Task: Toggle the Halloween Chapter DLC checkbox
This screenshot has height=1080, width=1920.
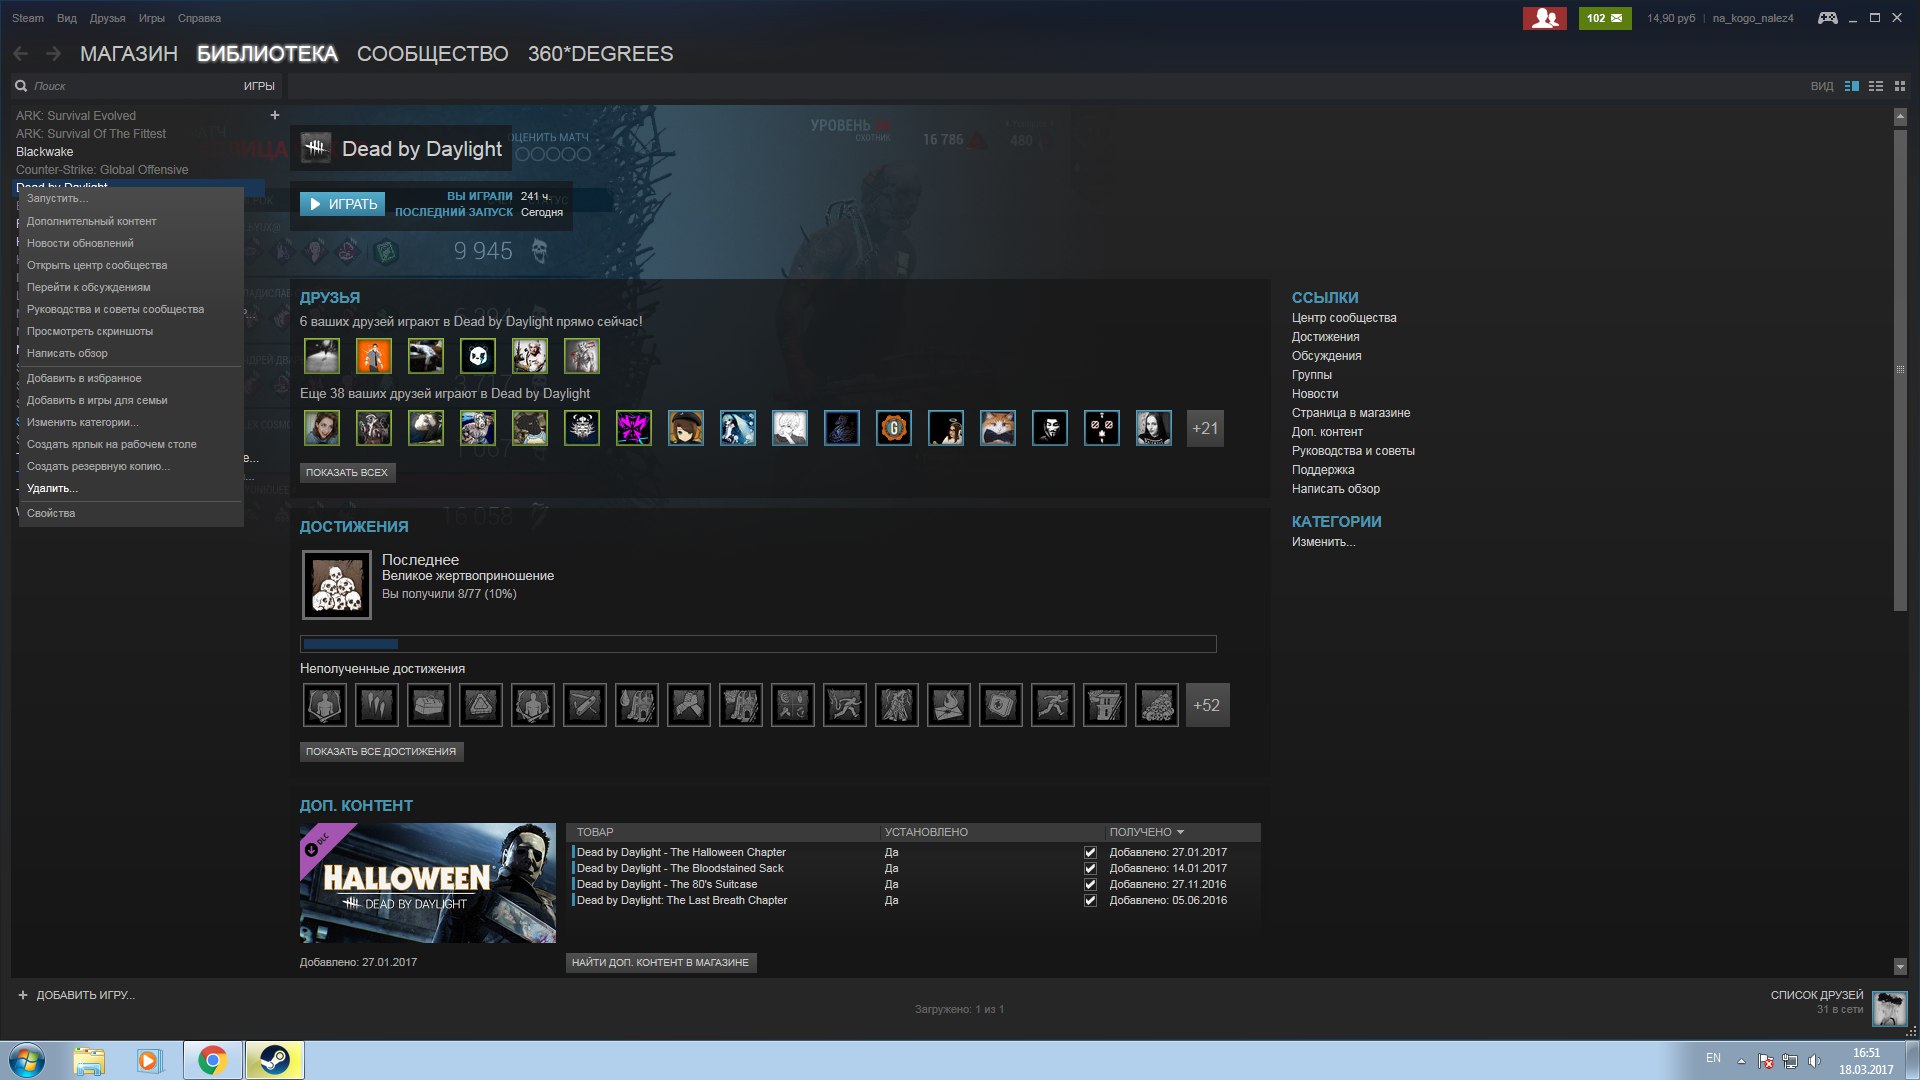Action: pos(1090,853)
